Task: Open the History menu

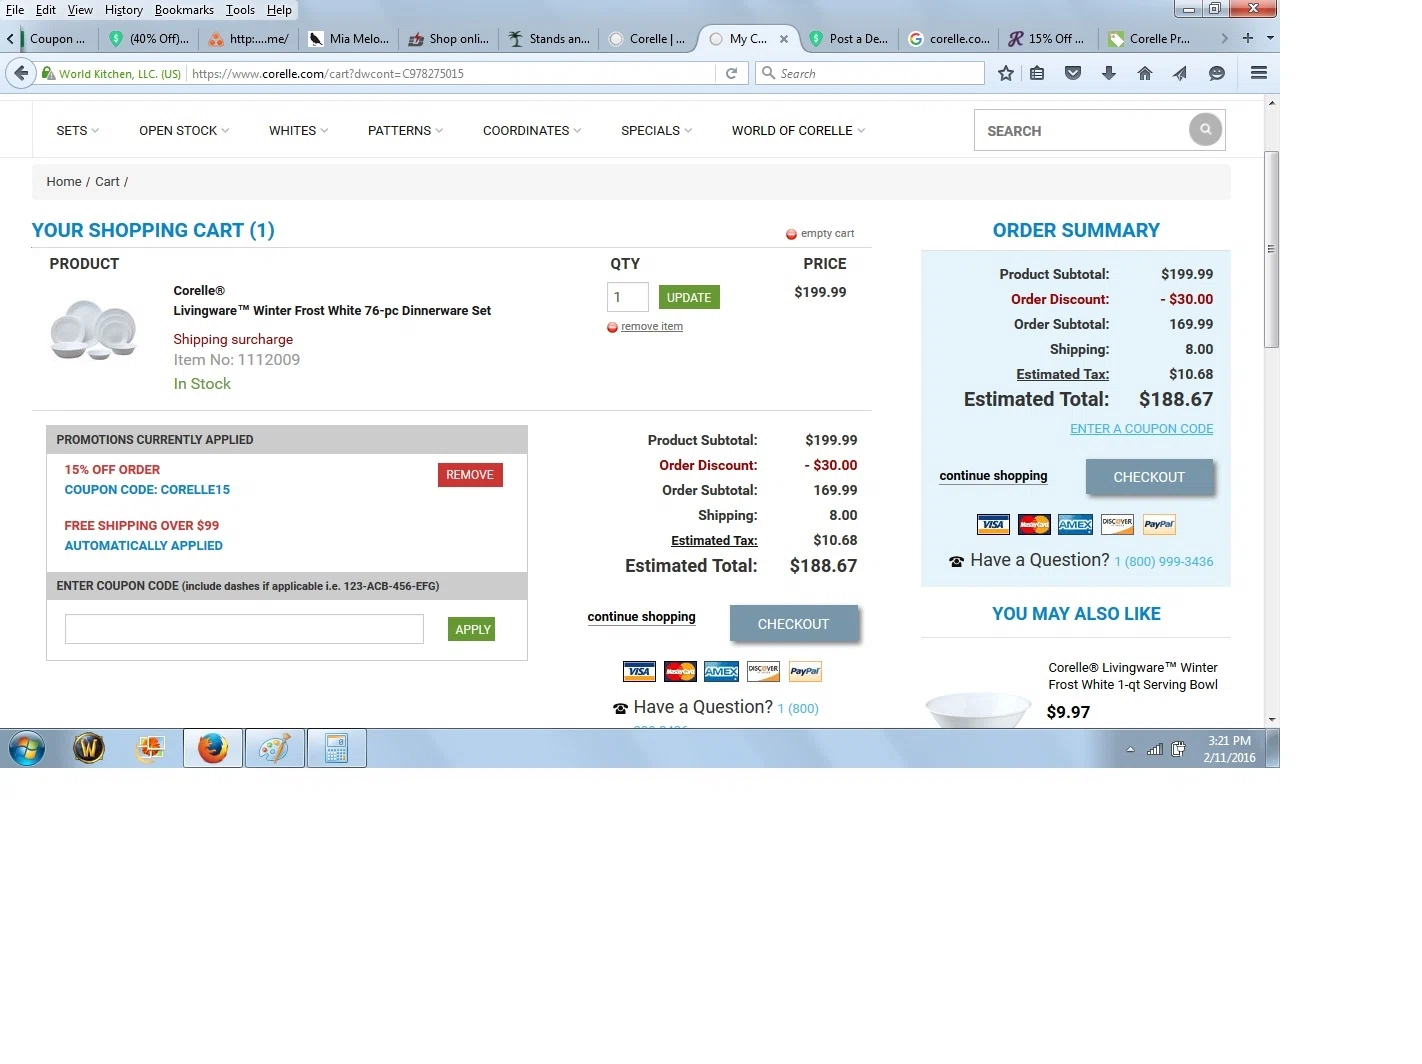Action: pyautogui.click(x=123, y=9)
